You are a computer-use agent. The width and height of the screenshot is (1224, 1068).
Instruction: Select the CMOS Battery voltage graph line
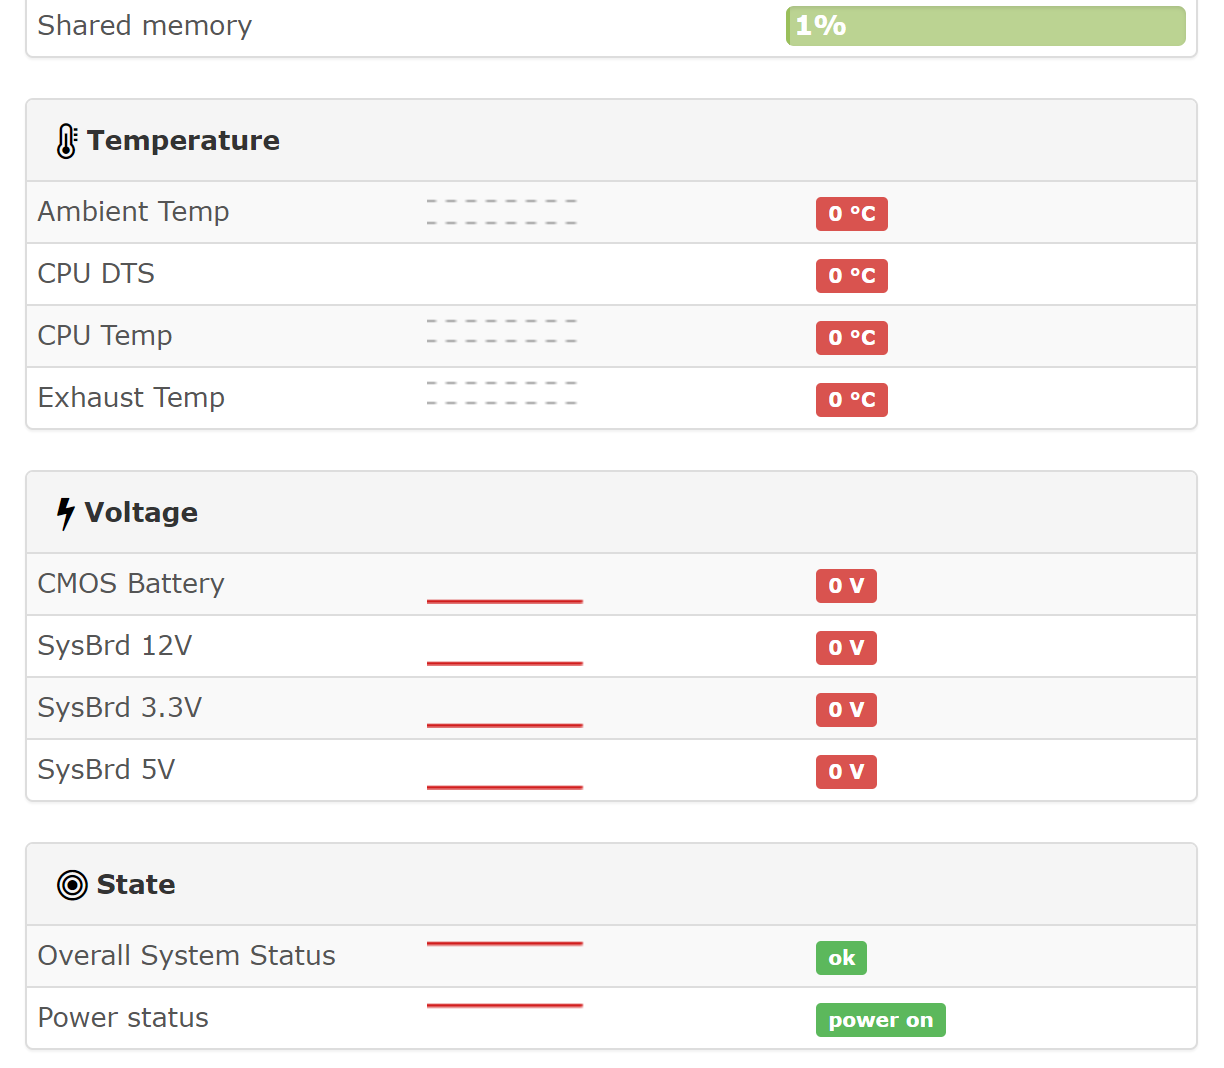(505, 599)
